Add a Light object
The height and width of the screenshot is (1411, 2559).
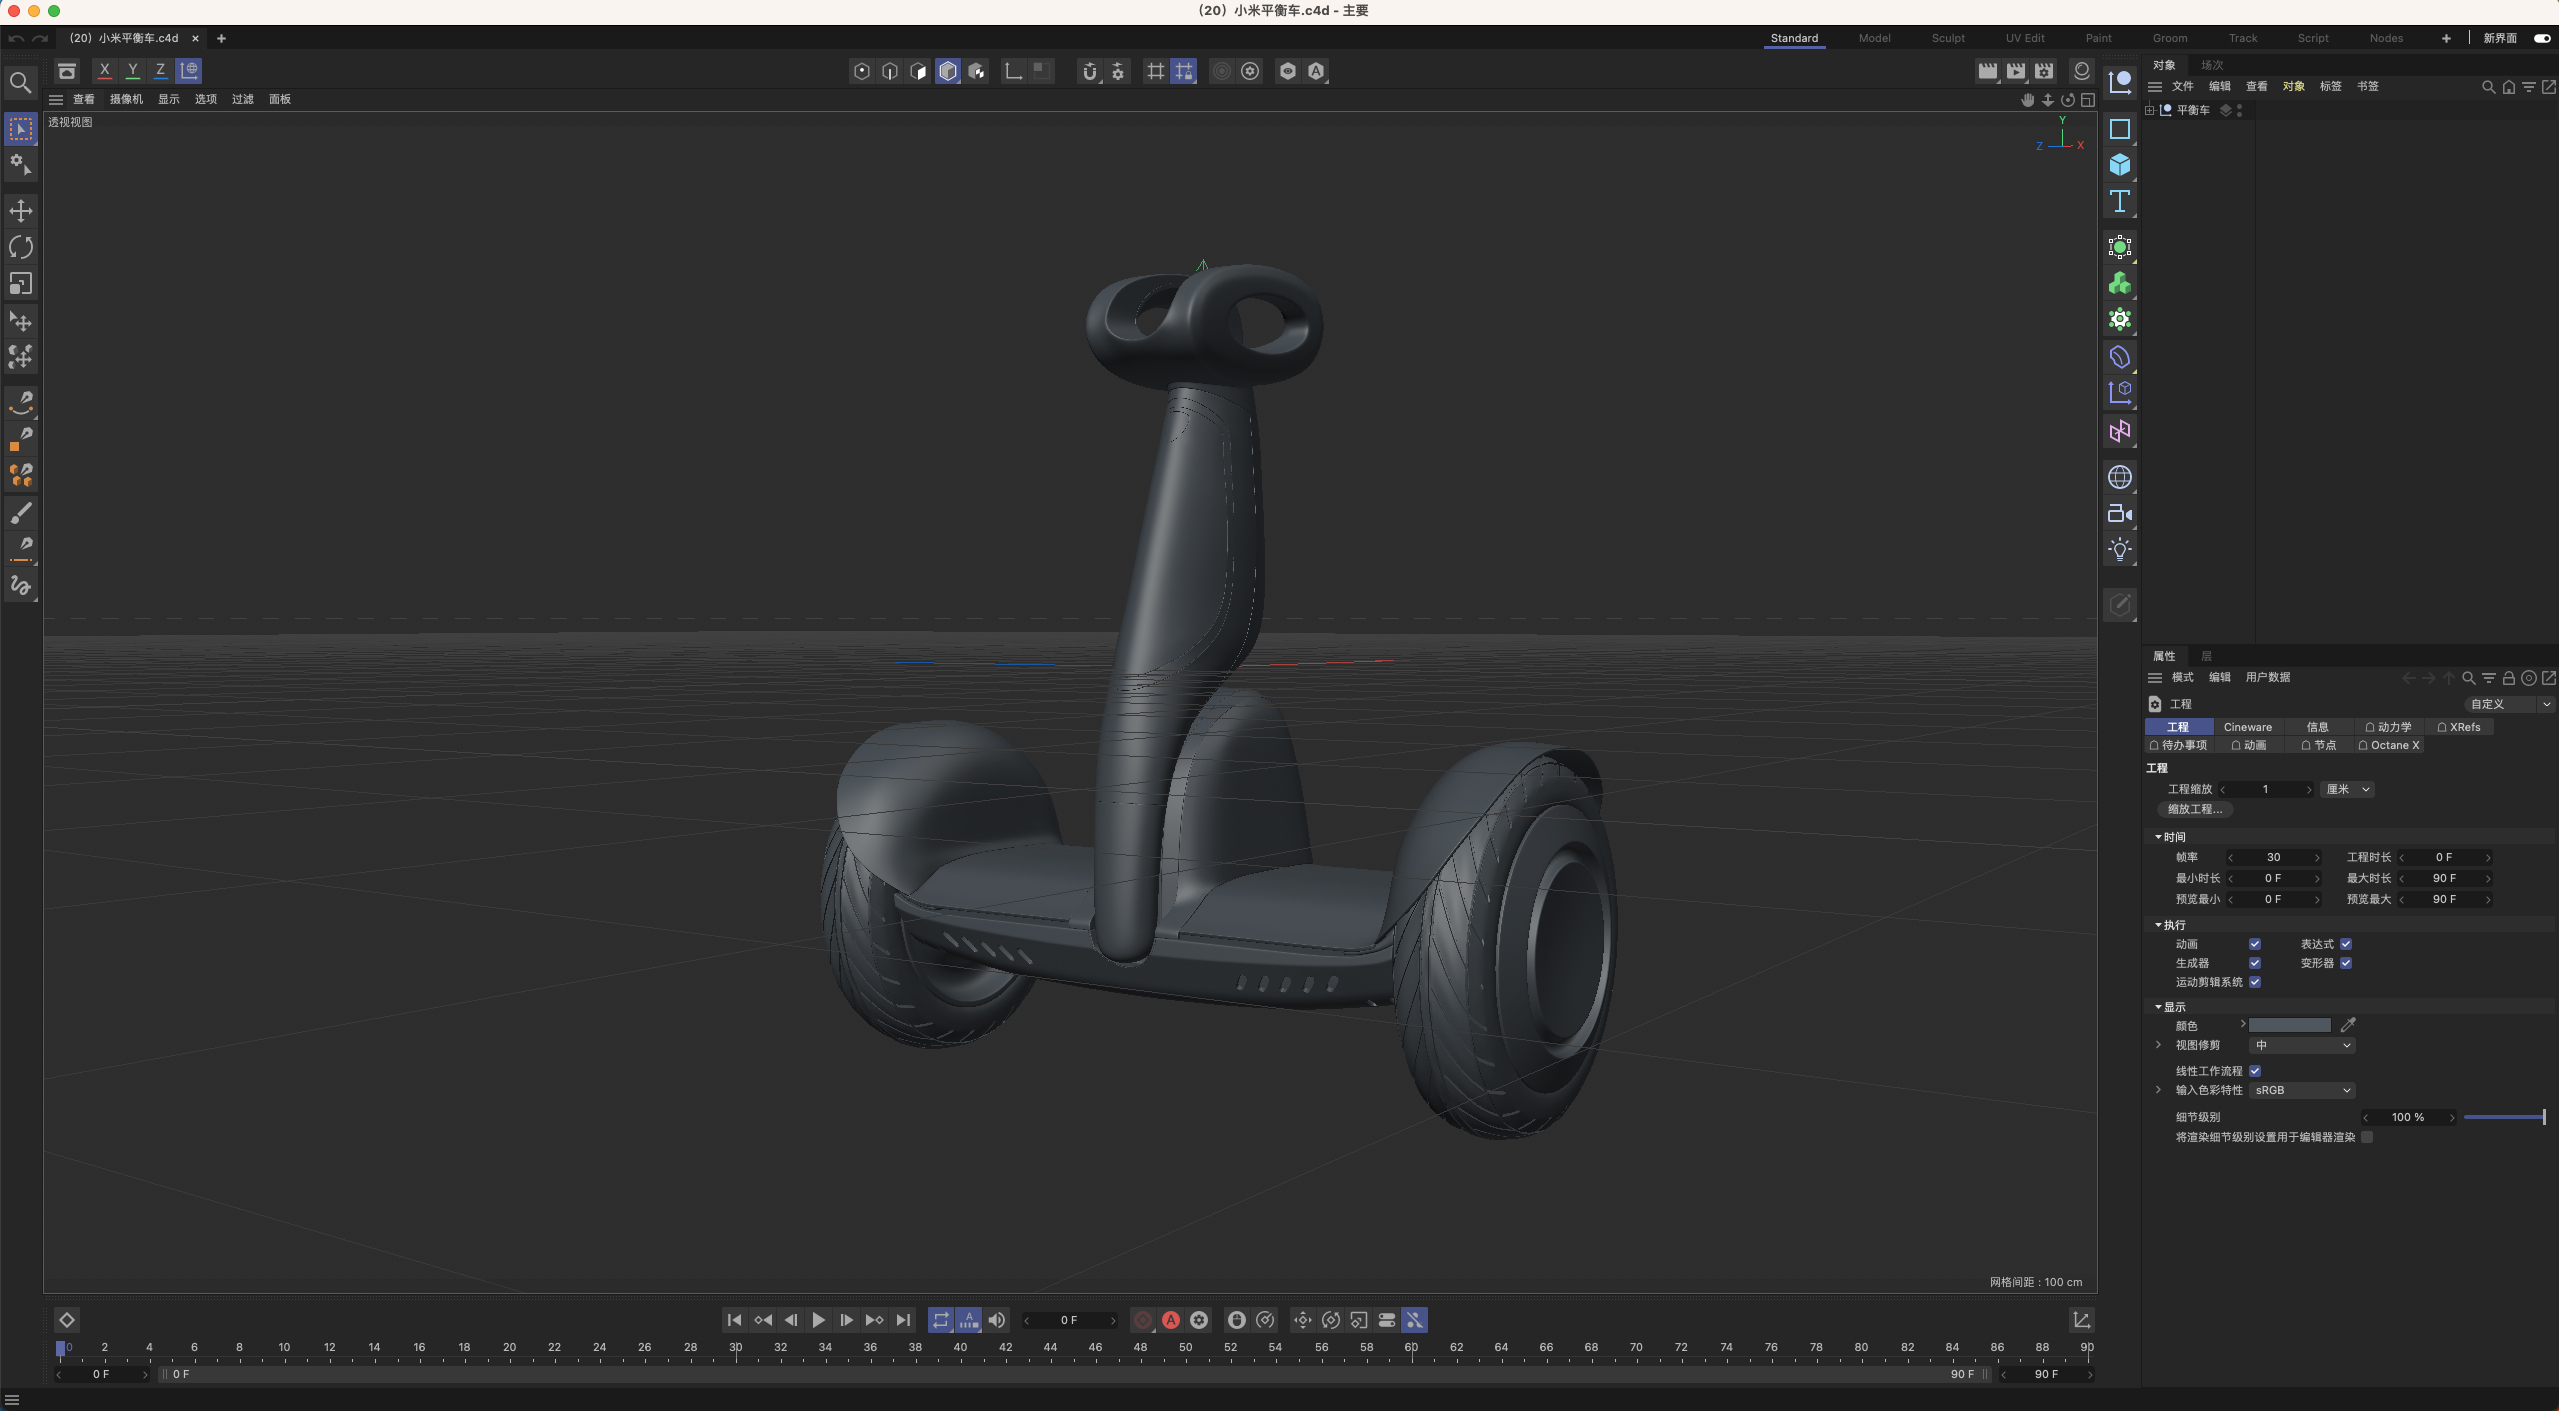coord(2119,549)
